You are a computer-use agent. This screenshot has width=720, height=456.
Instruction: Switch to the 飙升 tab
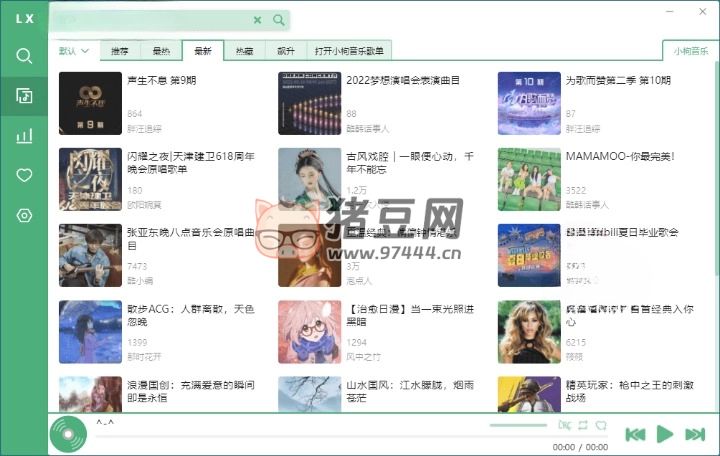(286, 51)
